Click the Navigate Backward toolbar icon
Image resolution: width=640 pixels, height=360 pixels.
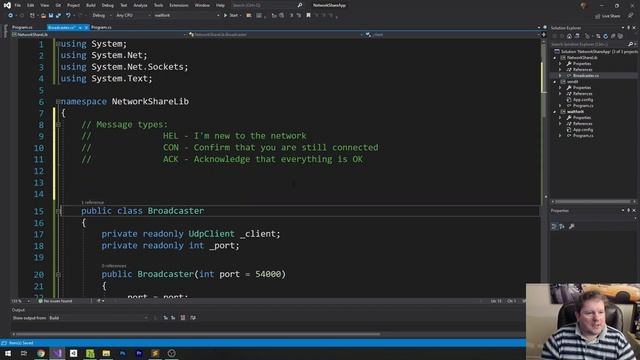tap(10, 16)
